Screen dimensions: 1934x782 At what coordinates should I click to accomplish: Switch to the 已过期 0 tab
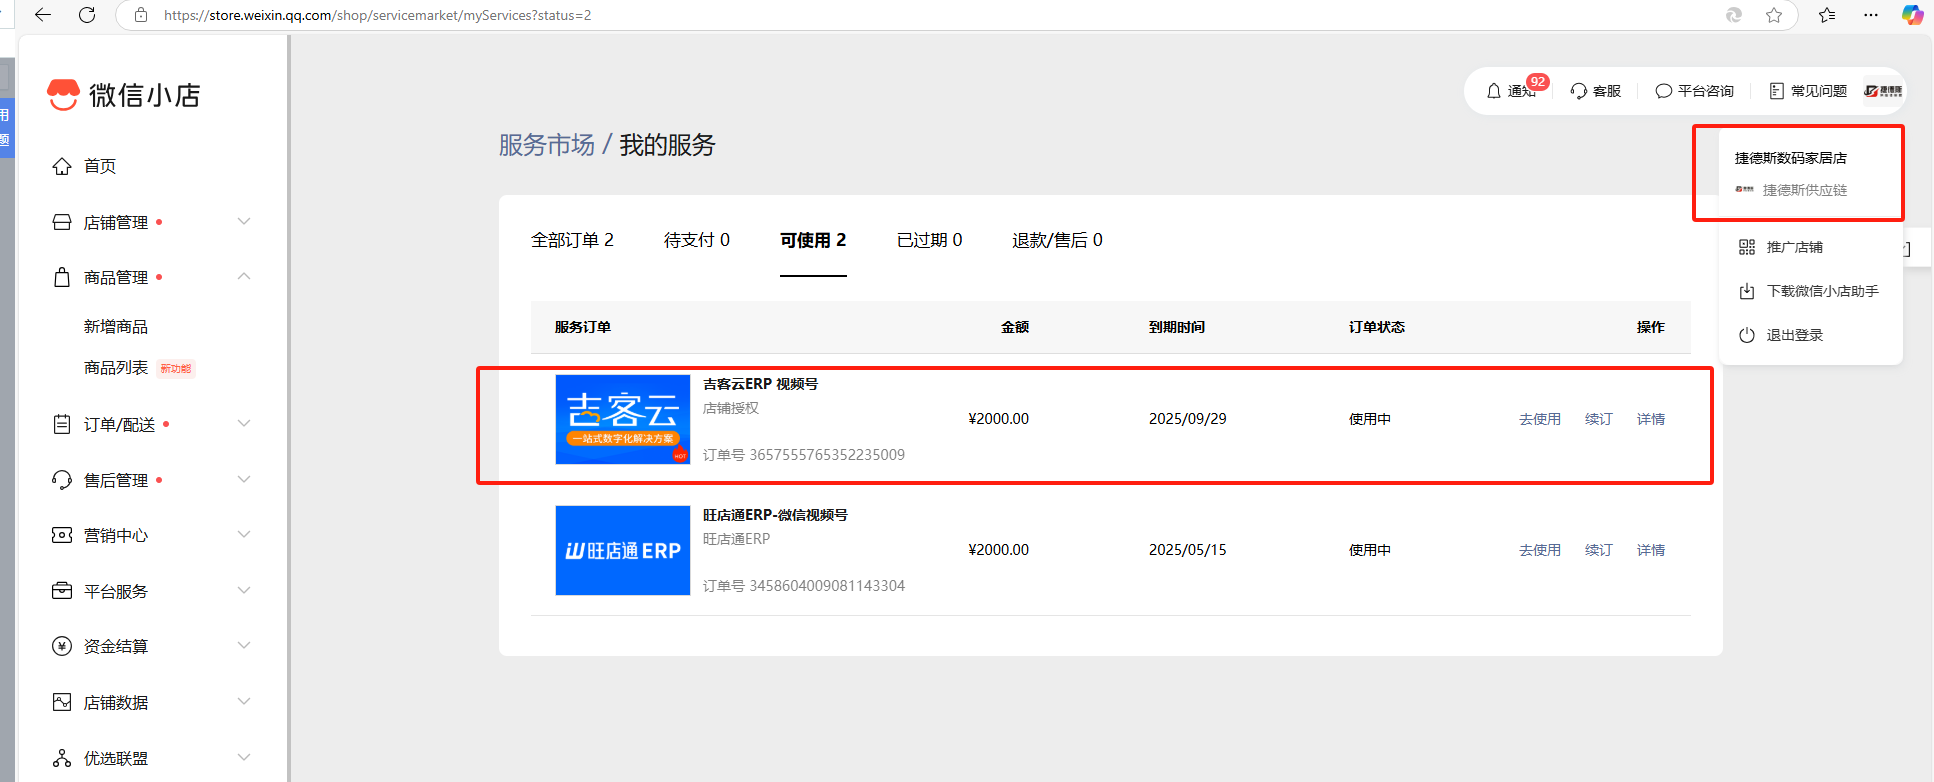930,240
